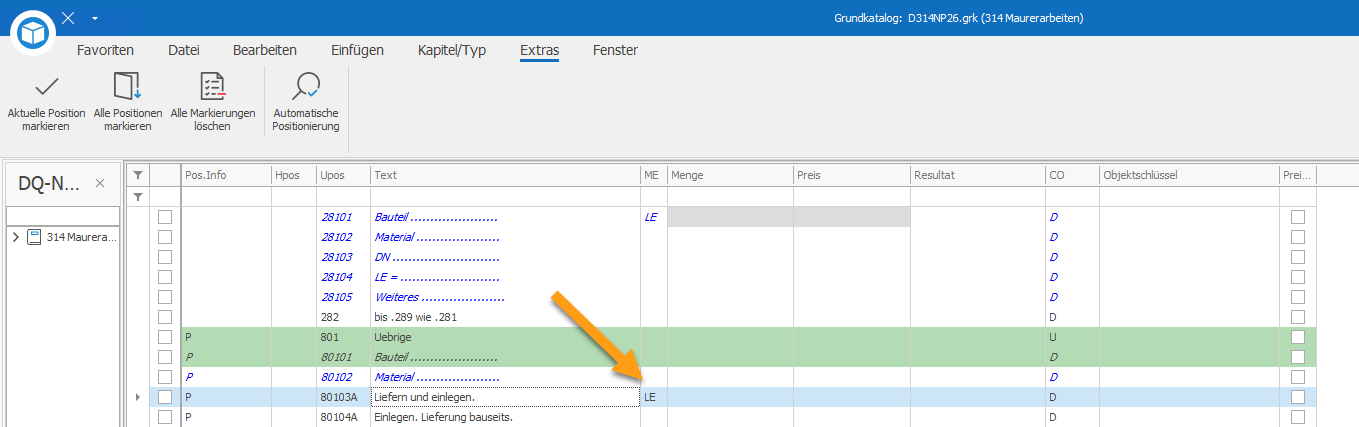Open the quick access dropdown arrow
Viewport: 1359px width, 427px height.
(94, 18)
